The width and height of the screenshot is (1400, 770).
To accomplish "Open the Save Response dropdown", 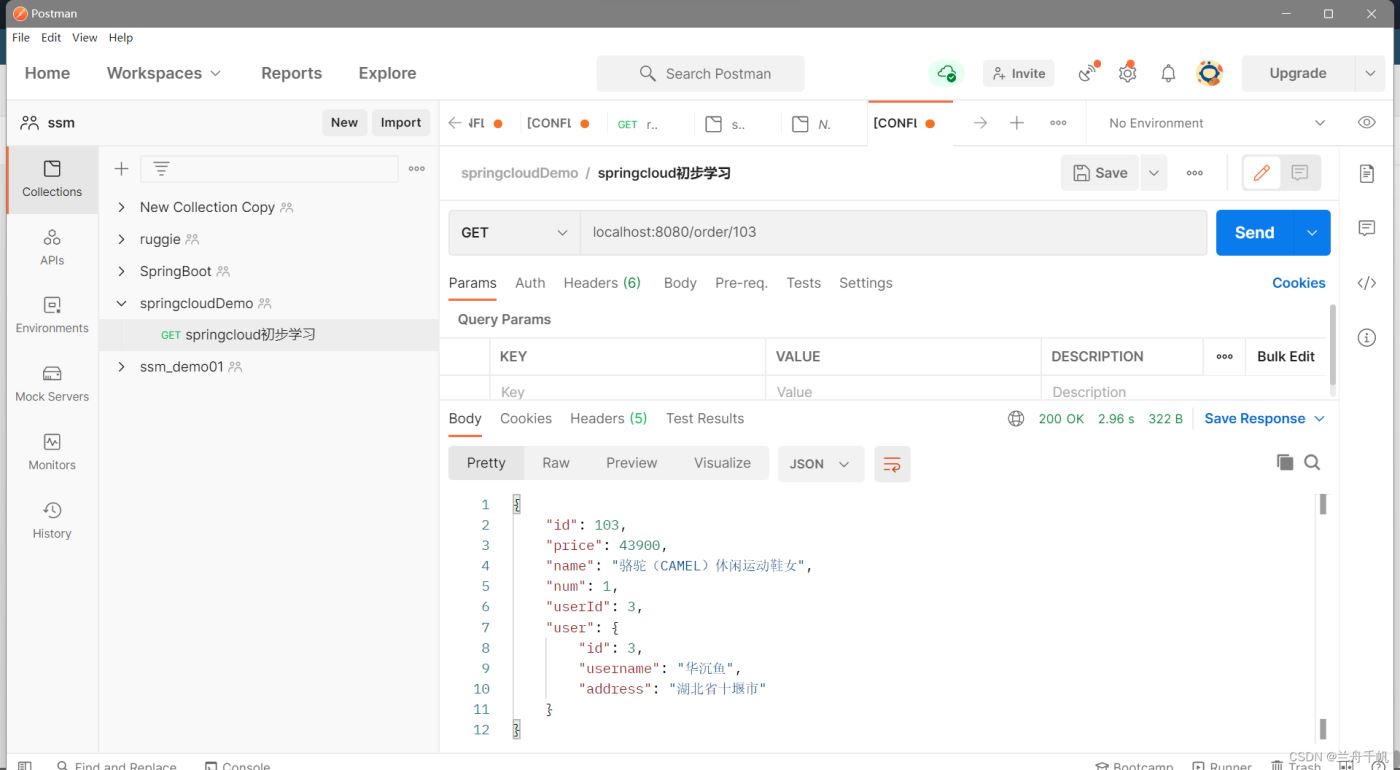I will click(1265, 419).
